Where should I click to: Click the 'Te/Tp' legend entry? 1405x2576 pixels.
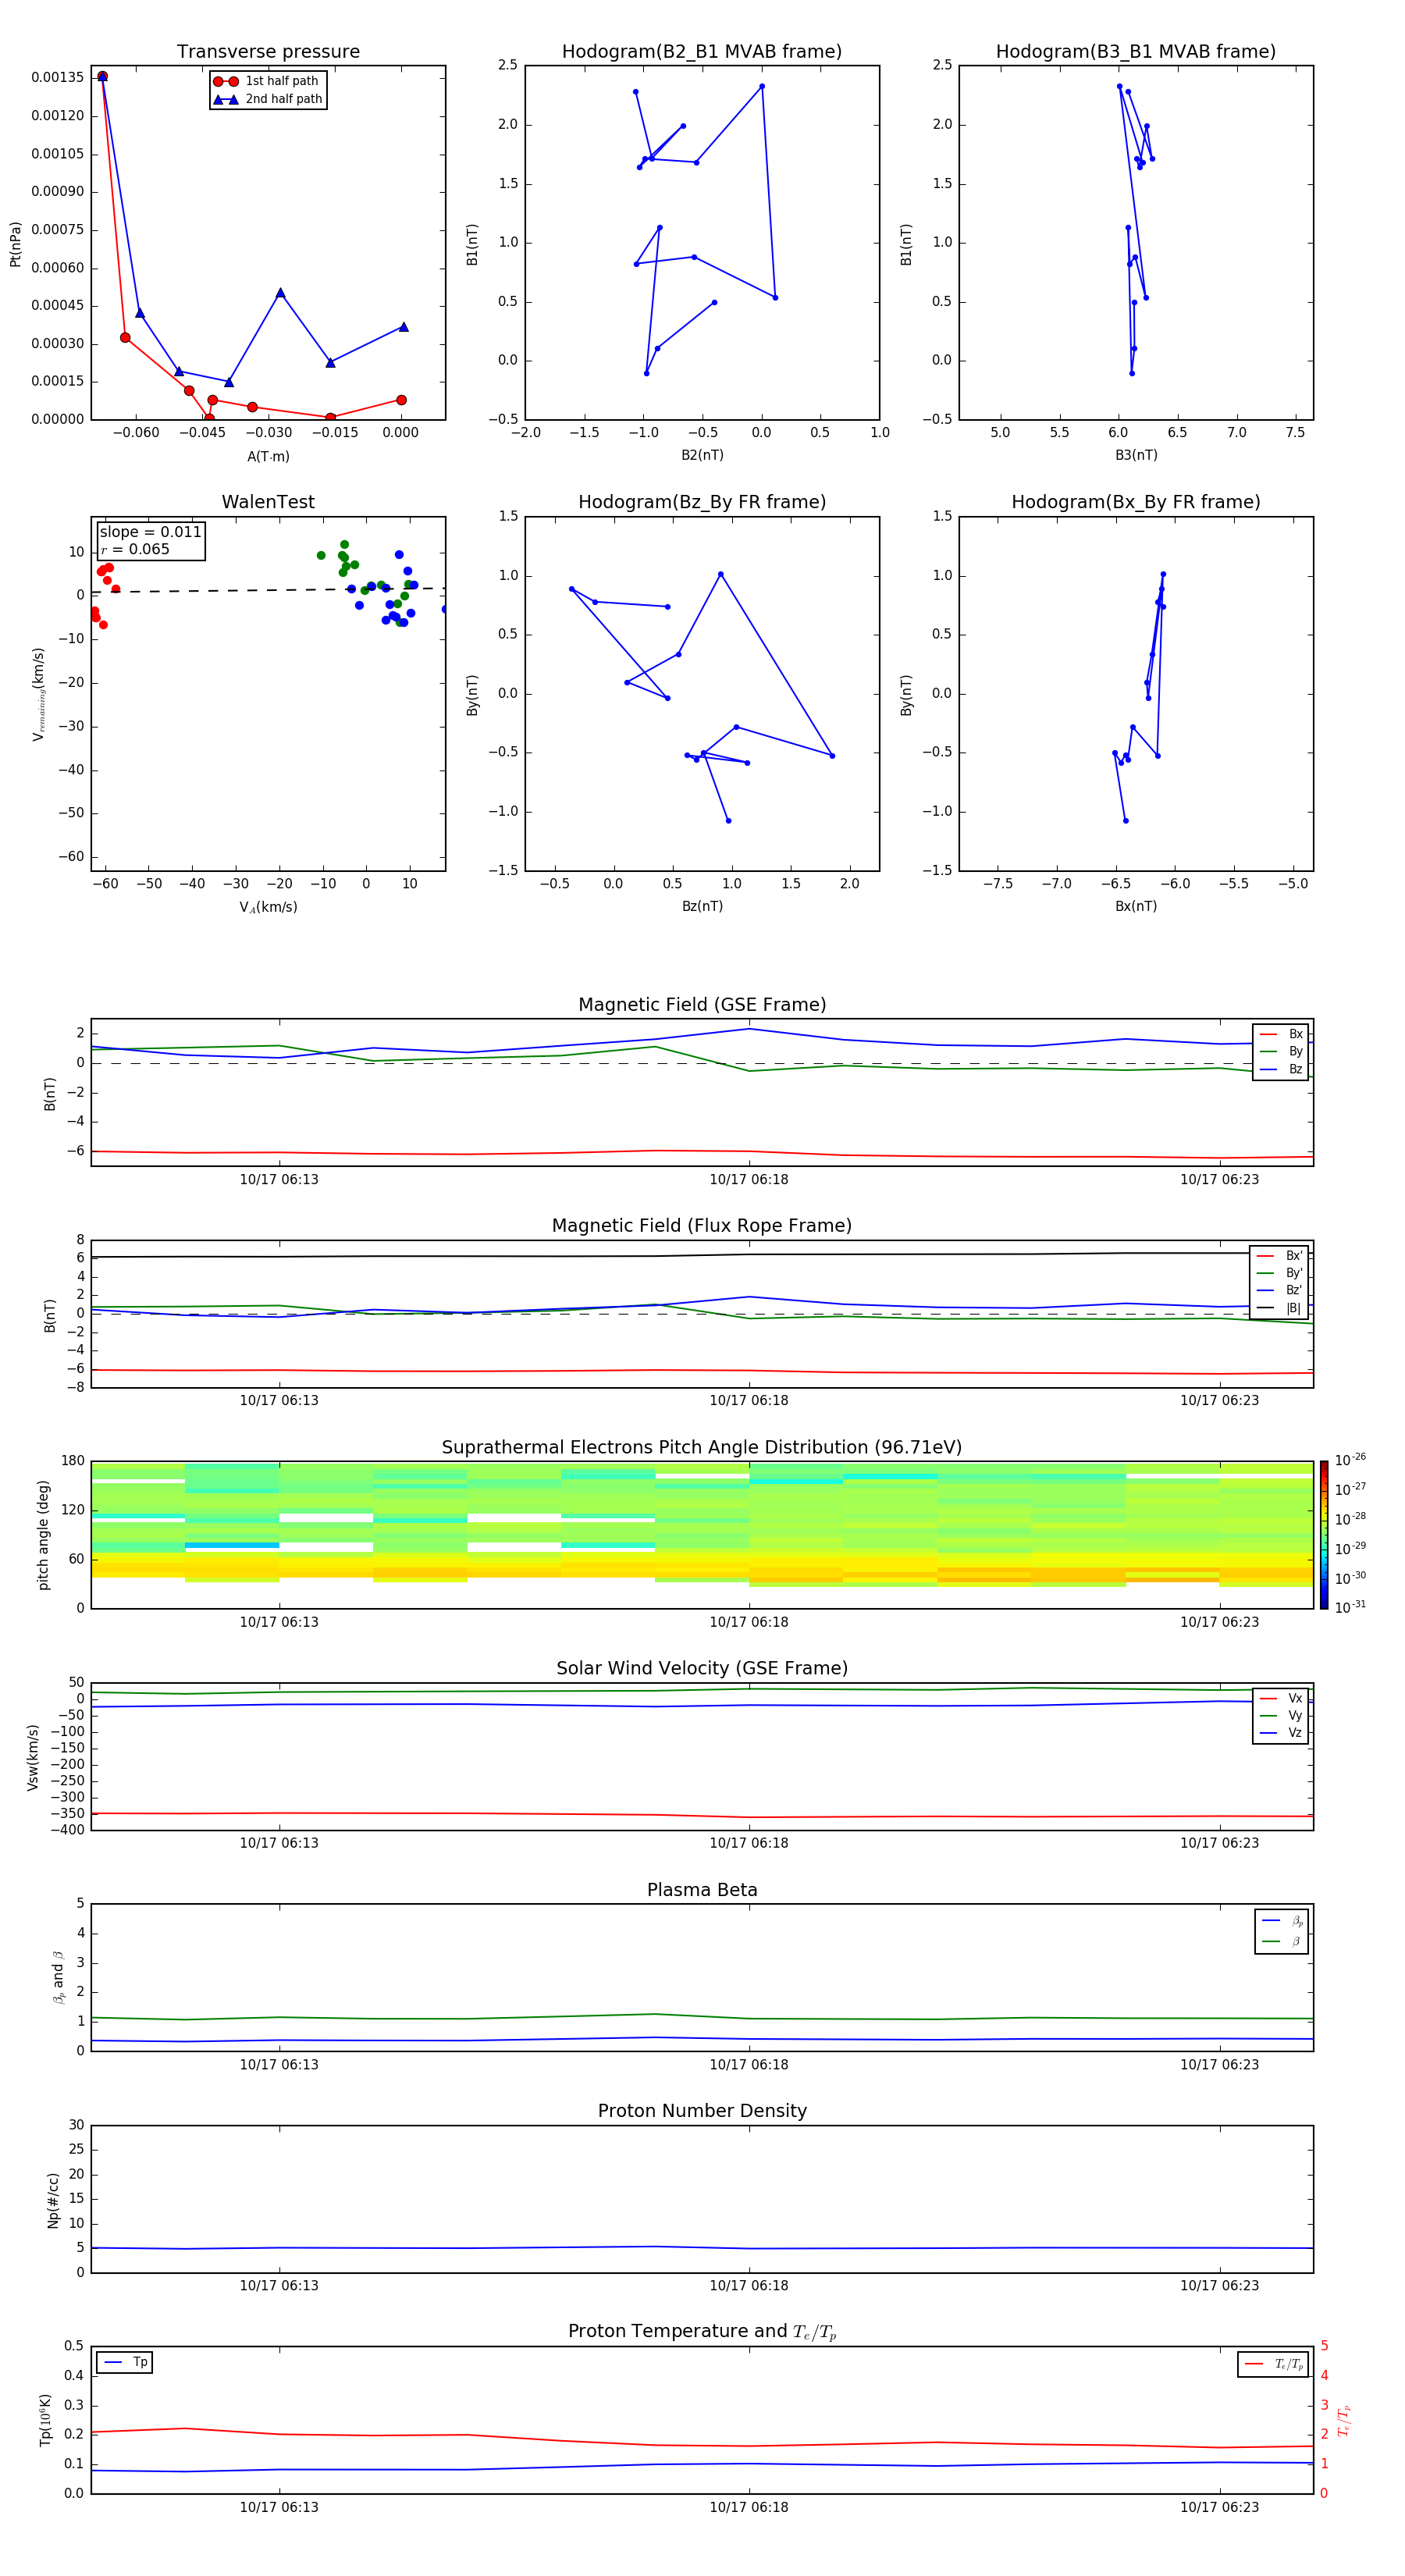[1273, 2364]
